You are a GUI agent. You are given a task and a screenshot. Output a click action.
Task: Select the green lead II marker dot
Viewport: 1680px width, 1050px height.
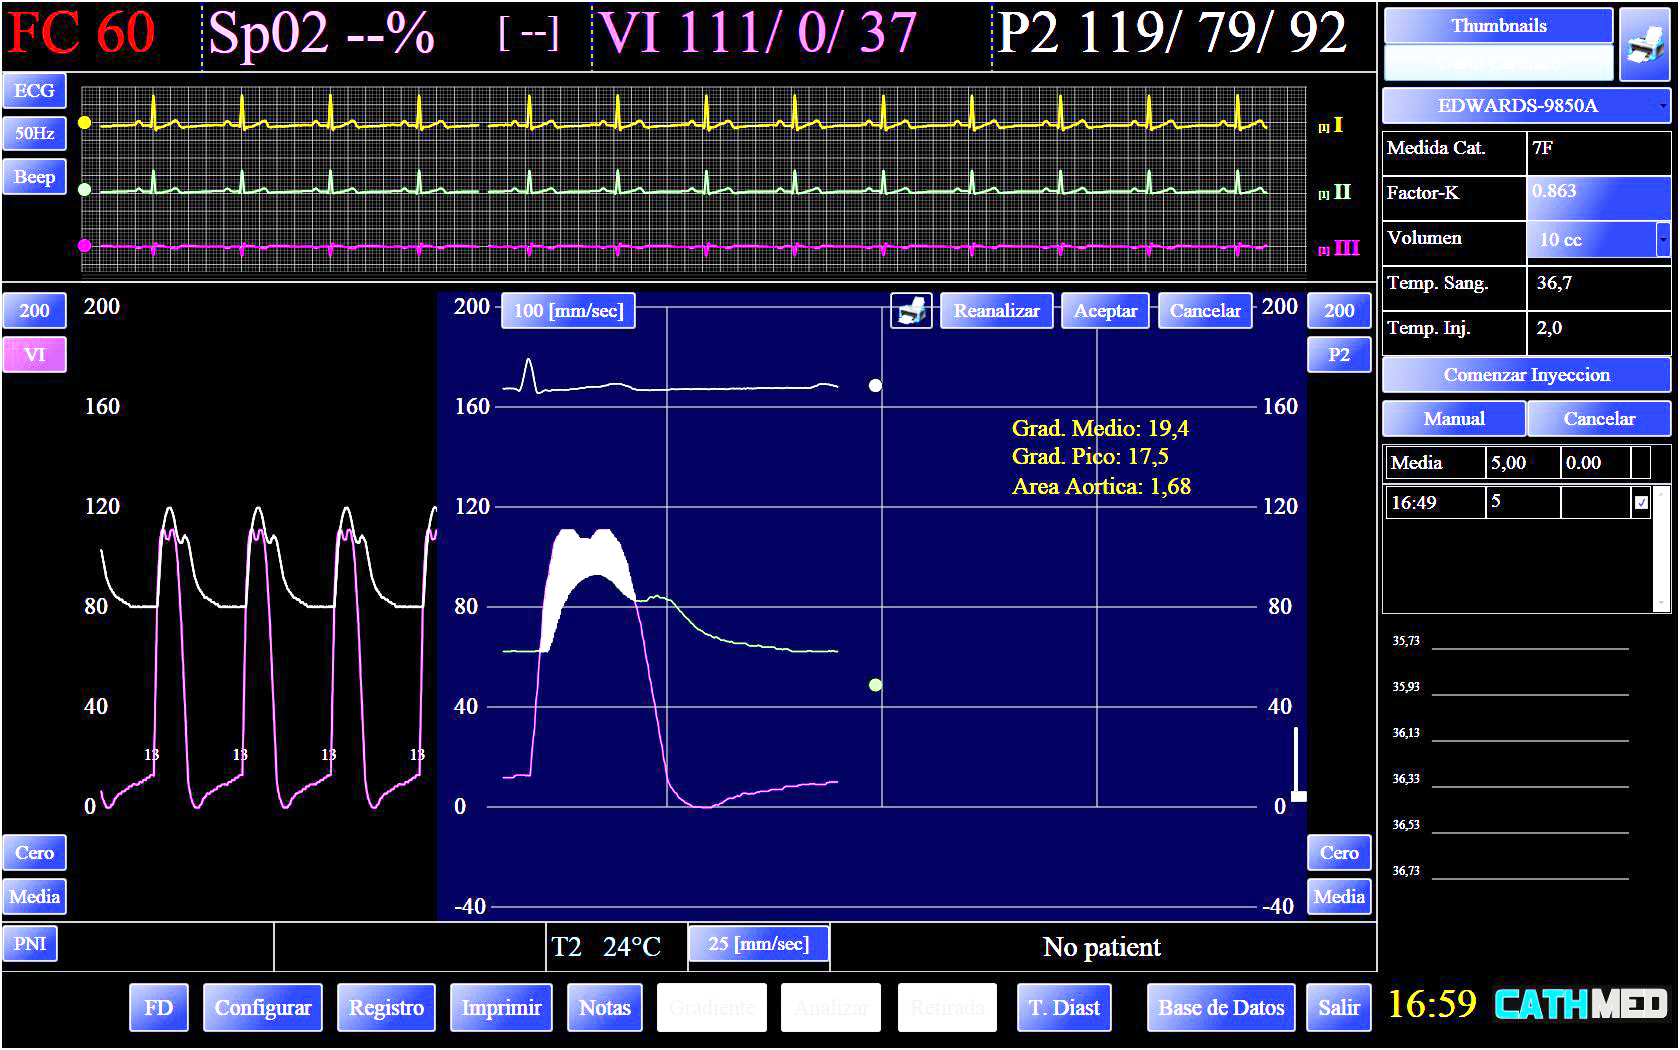click(85, 189)
